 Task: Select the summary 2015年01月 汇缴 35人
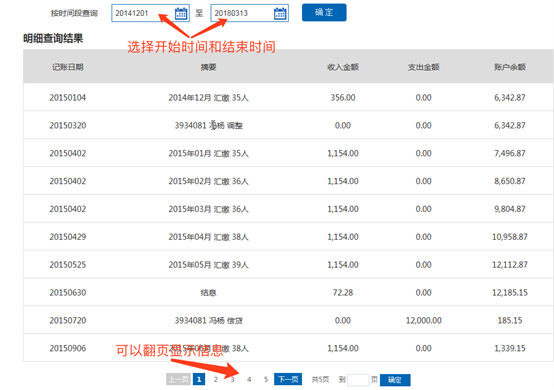pyautogui.click(x=208, y=153)
